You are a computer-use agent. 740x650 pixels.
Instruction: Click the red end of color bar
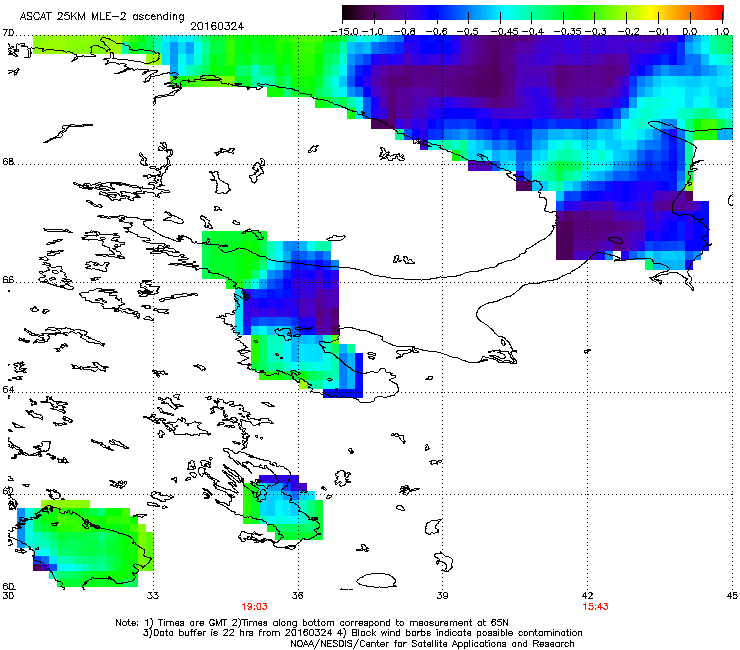click(717, 13)
